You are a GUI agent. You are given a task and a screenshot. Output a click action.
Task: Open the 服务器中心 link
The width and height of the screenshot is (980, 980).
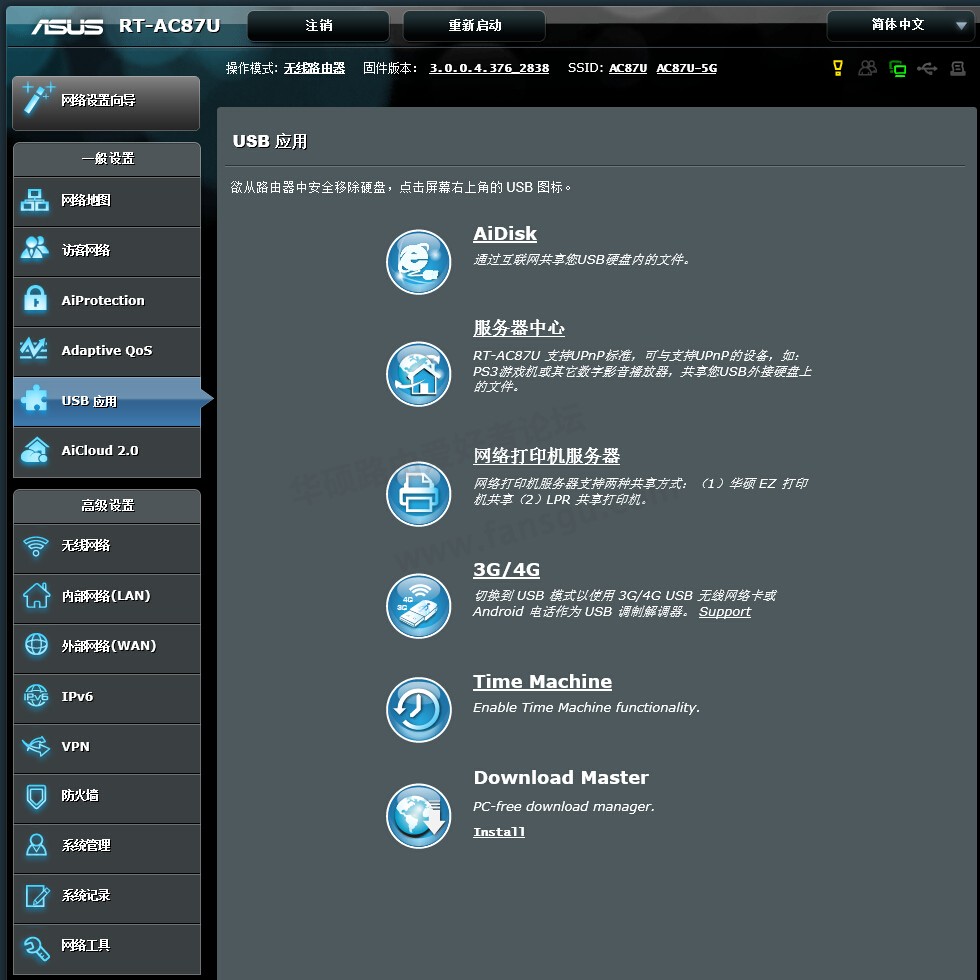(519, 328)
